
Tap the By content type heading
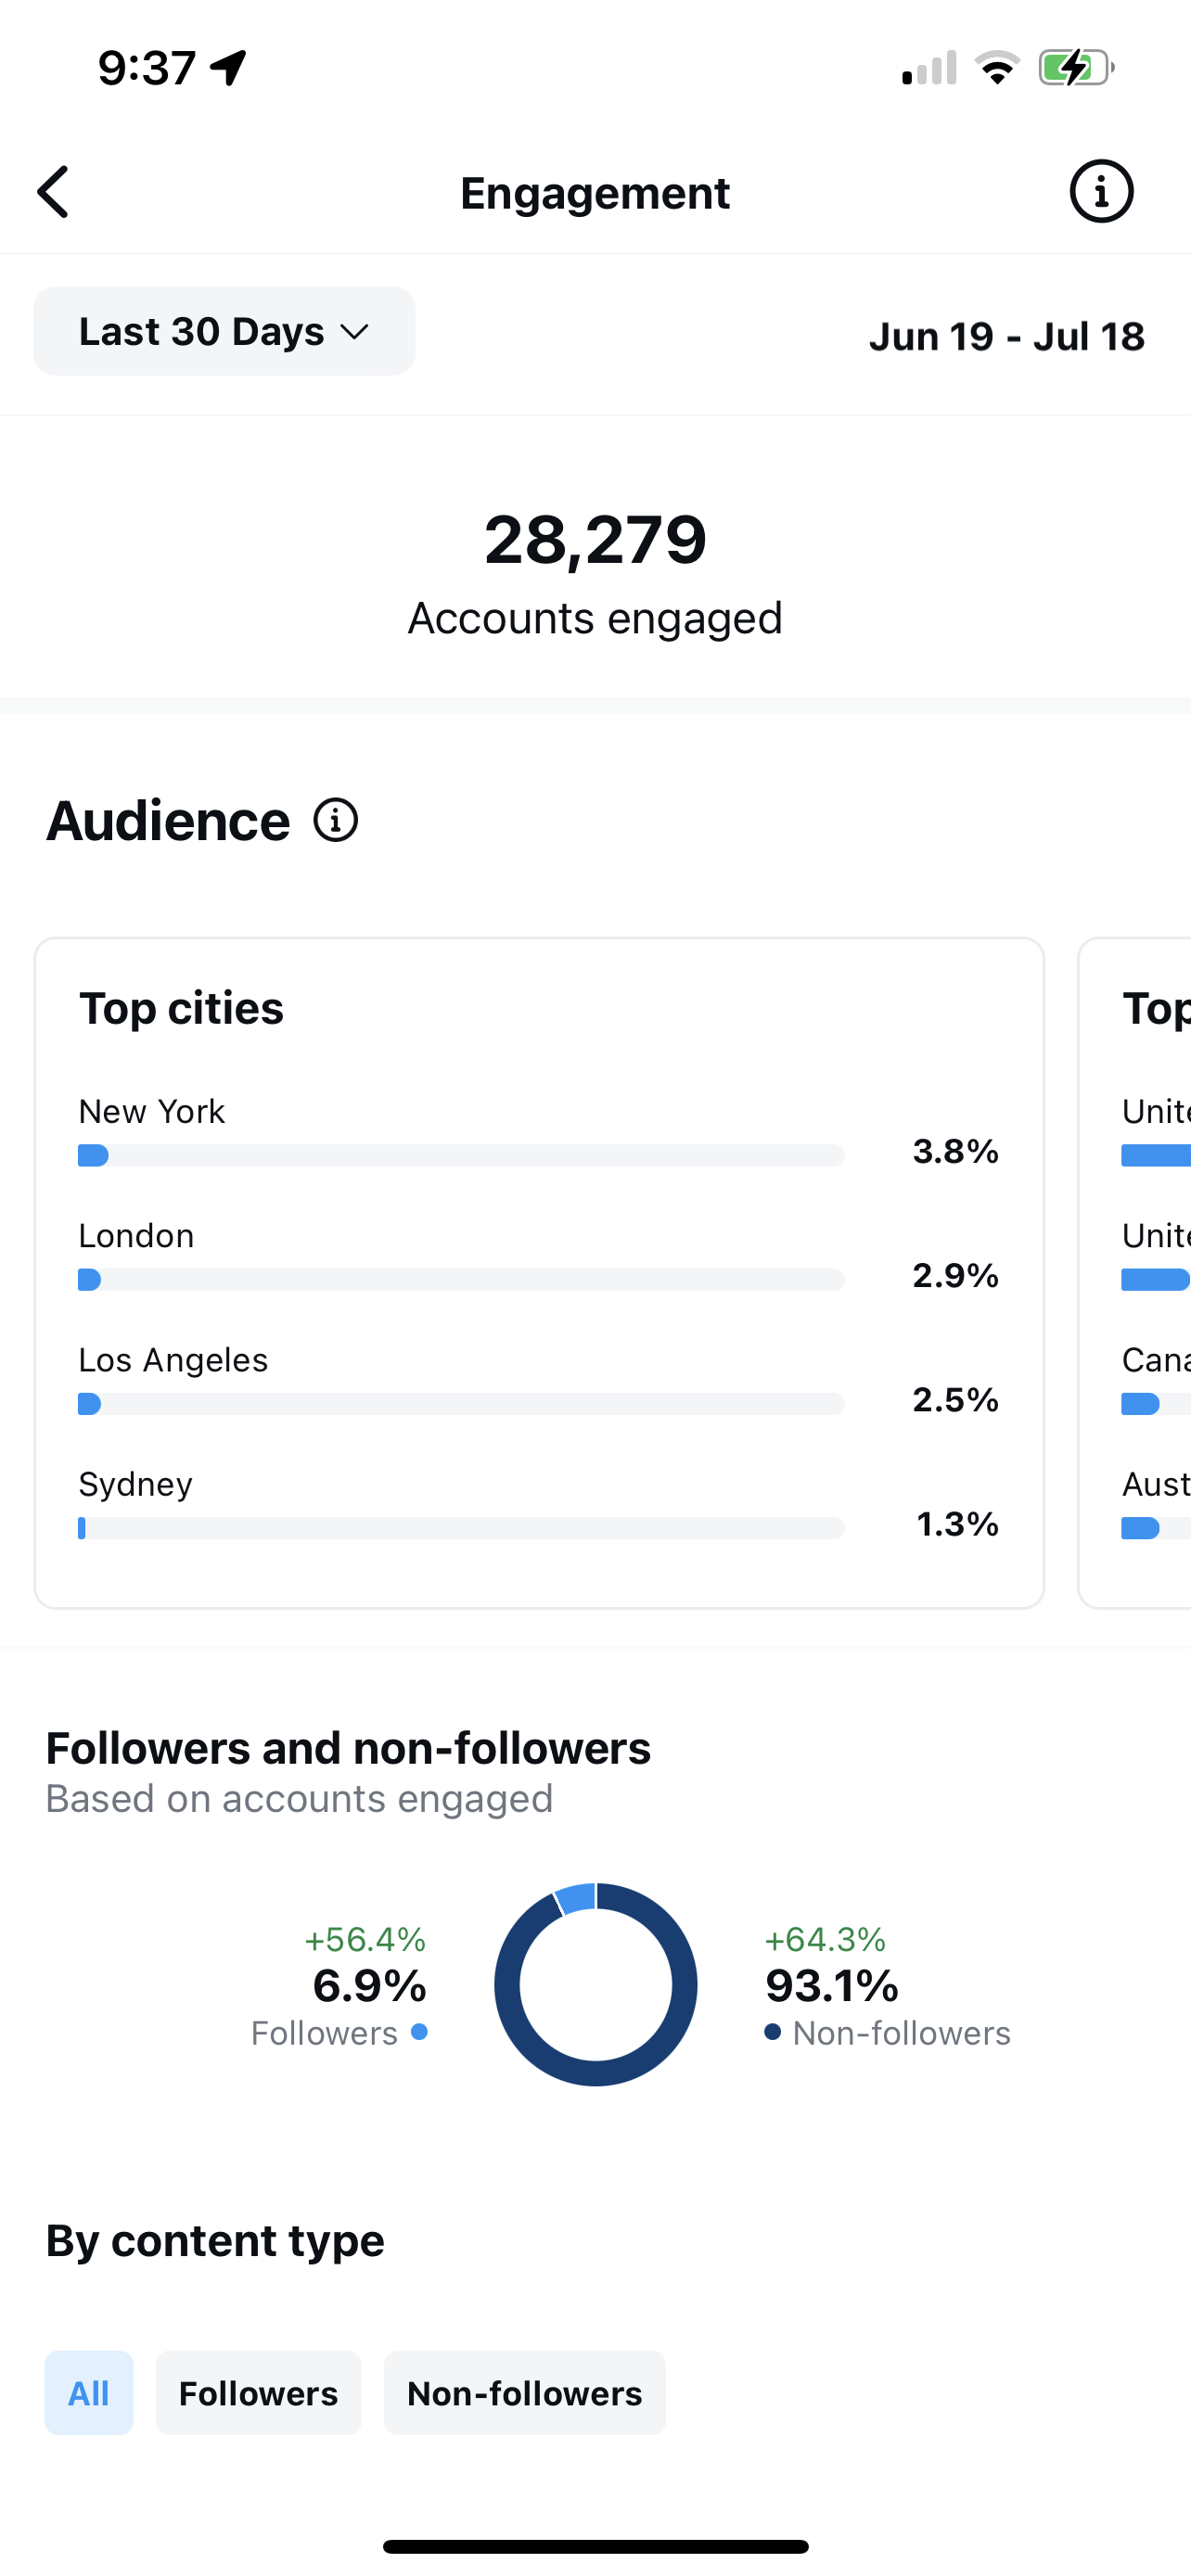215,2240
